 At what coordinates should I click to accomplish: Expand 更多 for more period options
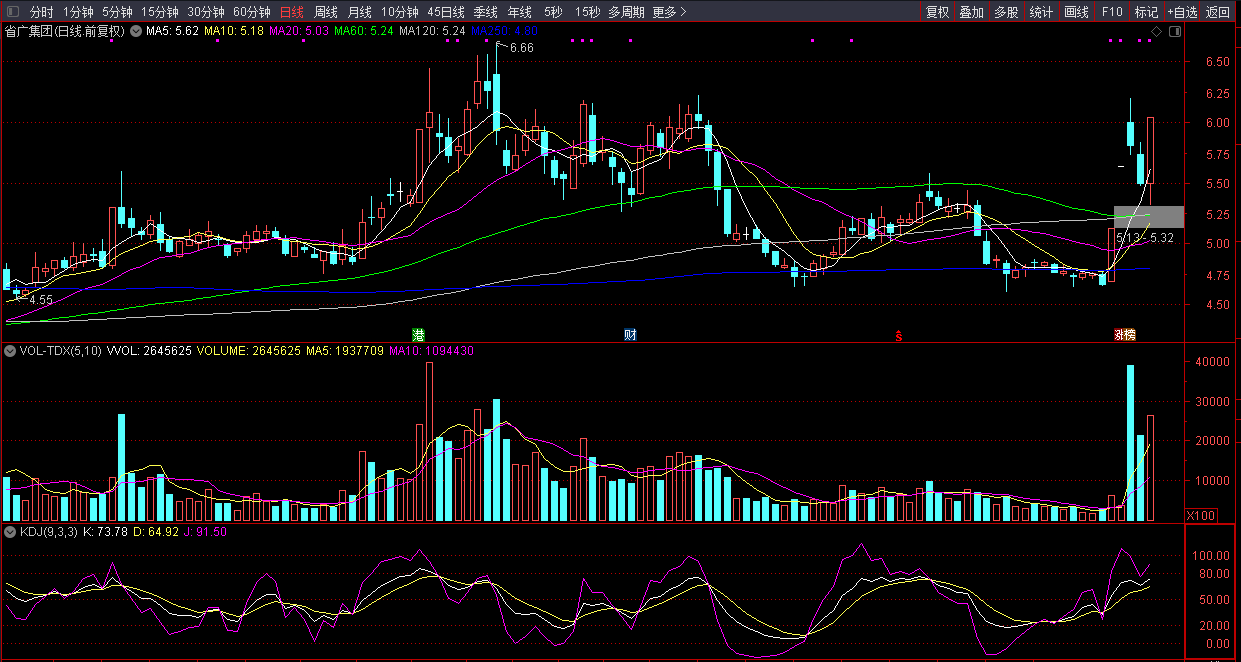pyautogui.click(x=669, y=12)
